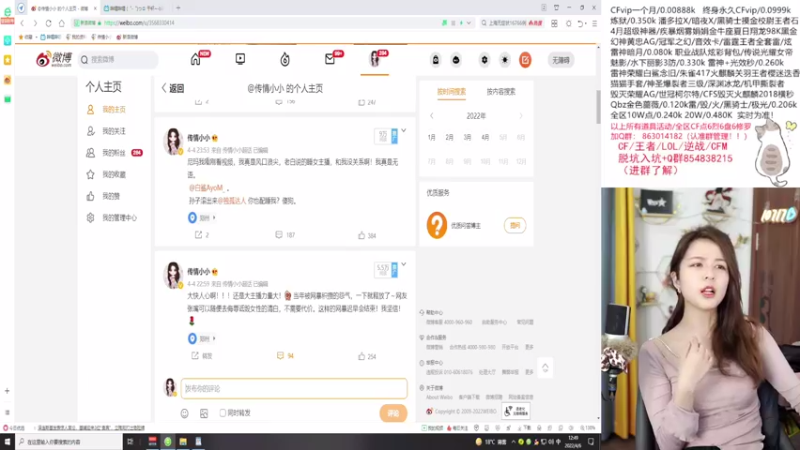Click the Windows taskbar search box
The height and width of the screenshot is (450, 800).
(x=69, y=442)
